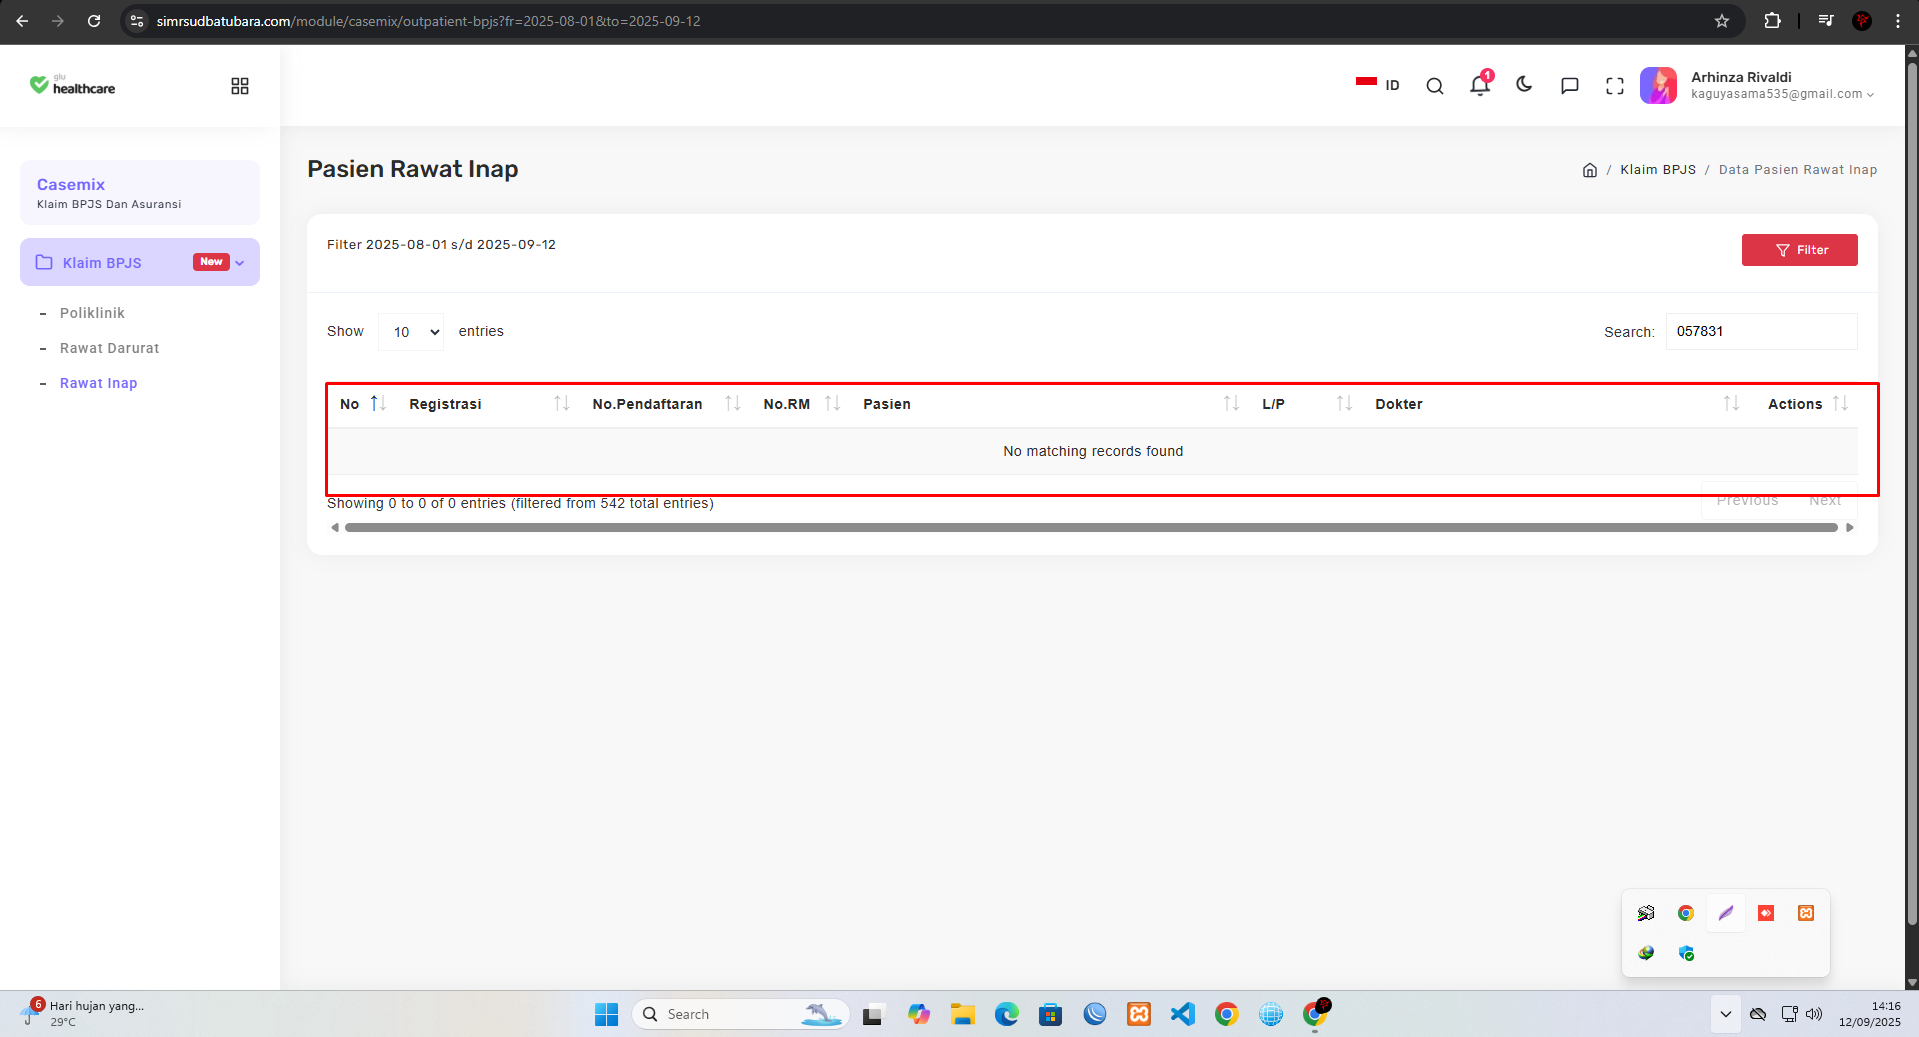Collapse the Klaim BPJS sidebar menu

[140, 262]
